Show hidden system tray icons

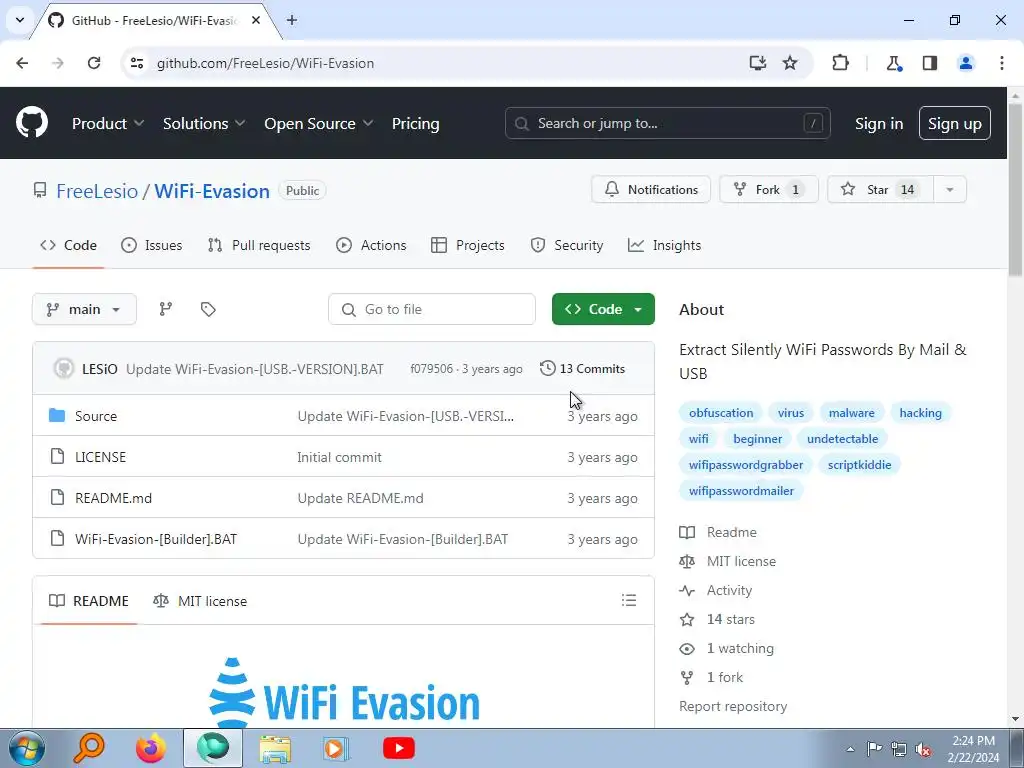click(x=850, y=749)
